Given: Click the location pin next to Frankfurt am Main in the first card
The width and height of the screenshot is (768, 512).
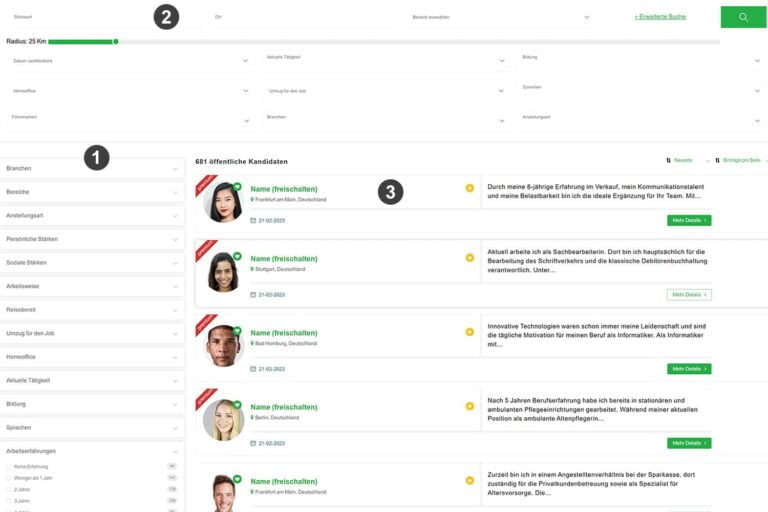Looking at the screenshot, I should 253,199.
